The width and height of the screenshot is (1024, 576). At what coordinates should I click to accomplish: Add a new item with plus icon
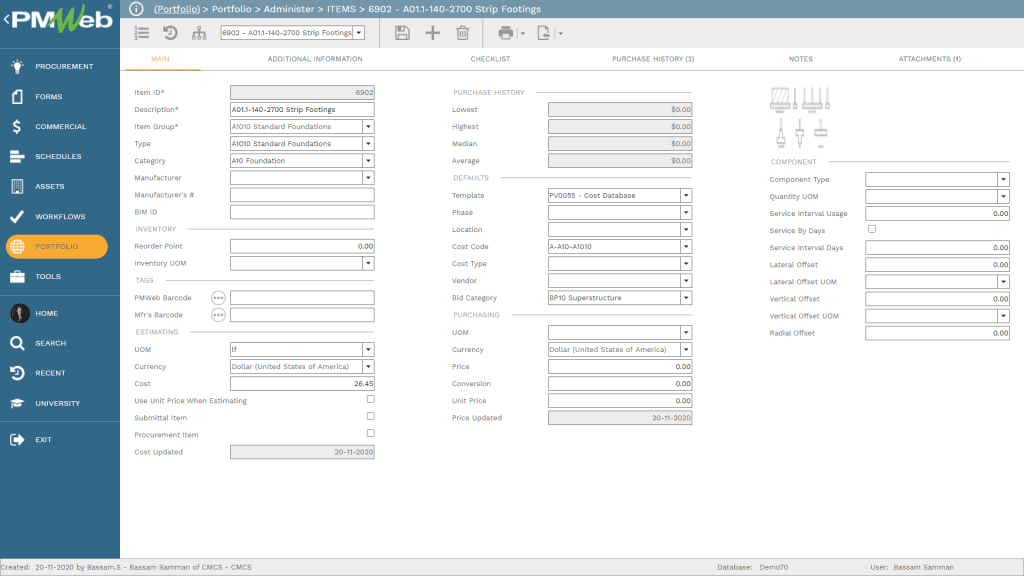point(432,33)
